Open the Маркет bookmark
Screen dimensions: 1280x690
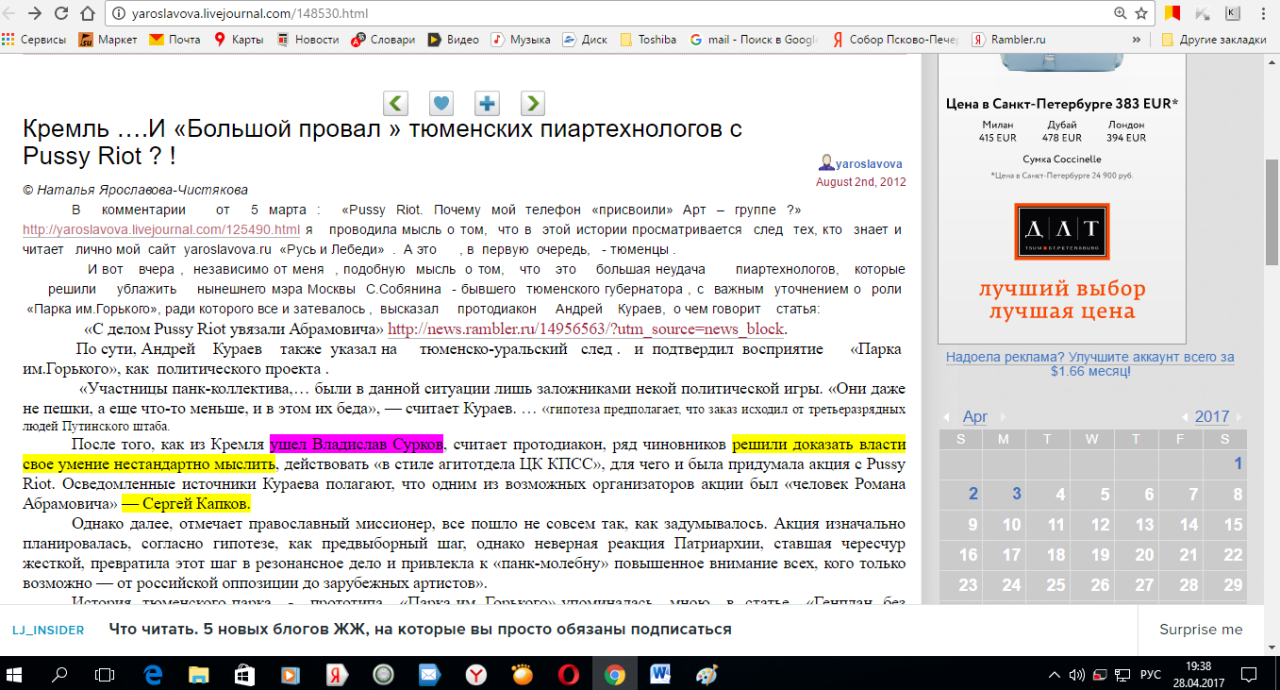[x=109, y=40]
